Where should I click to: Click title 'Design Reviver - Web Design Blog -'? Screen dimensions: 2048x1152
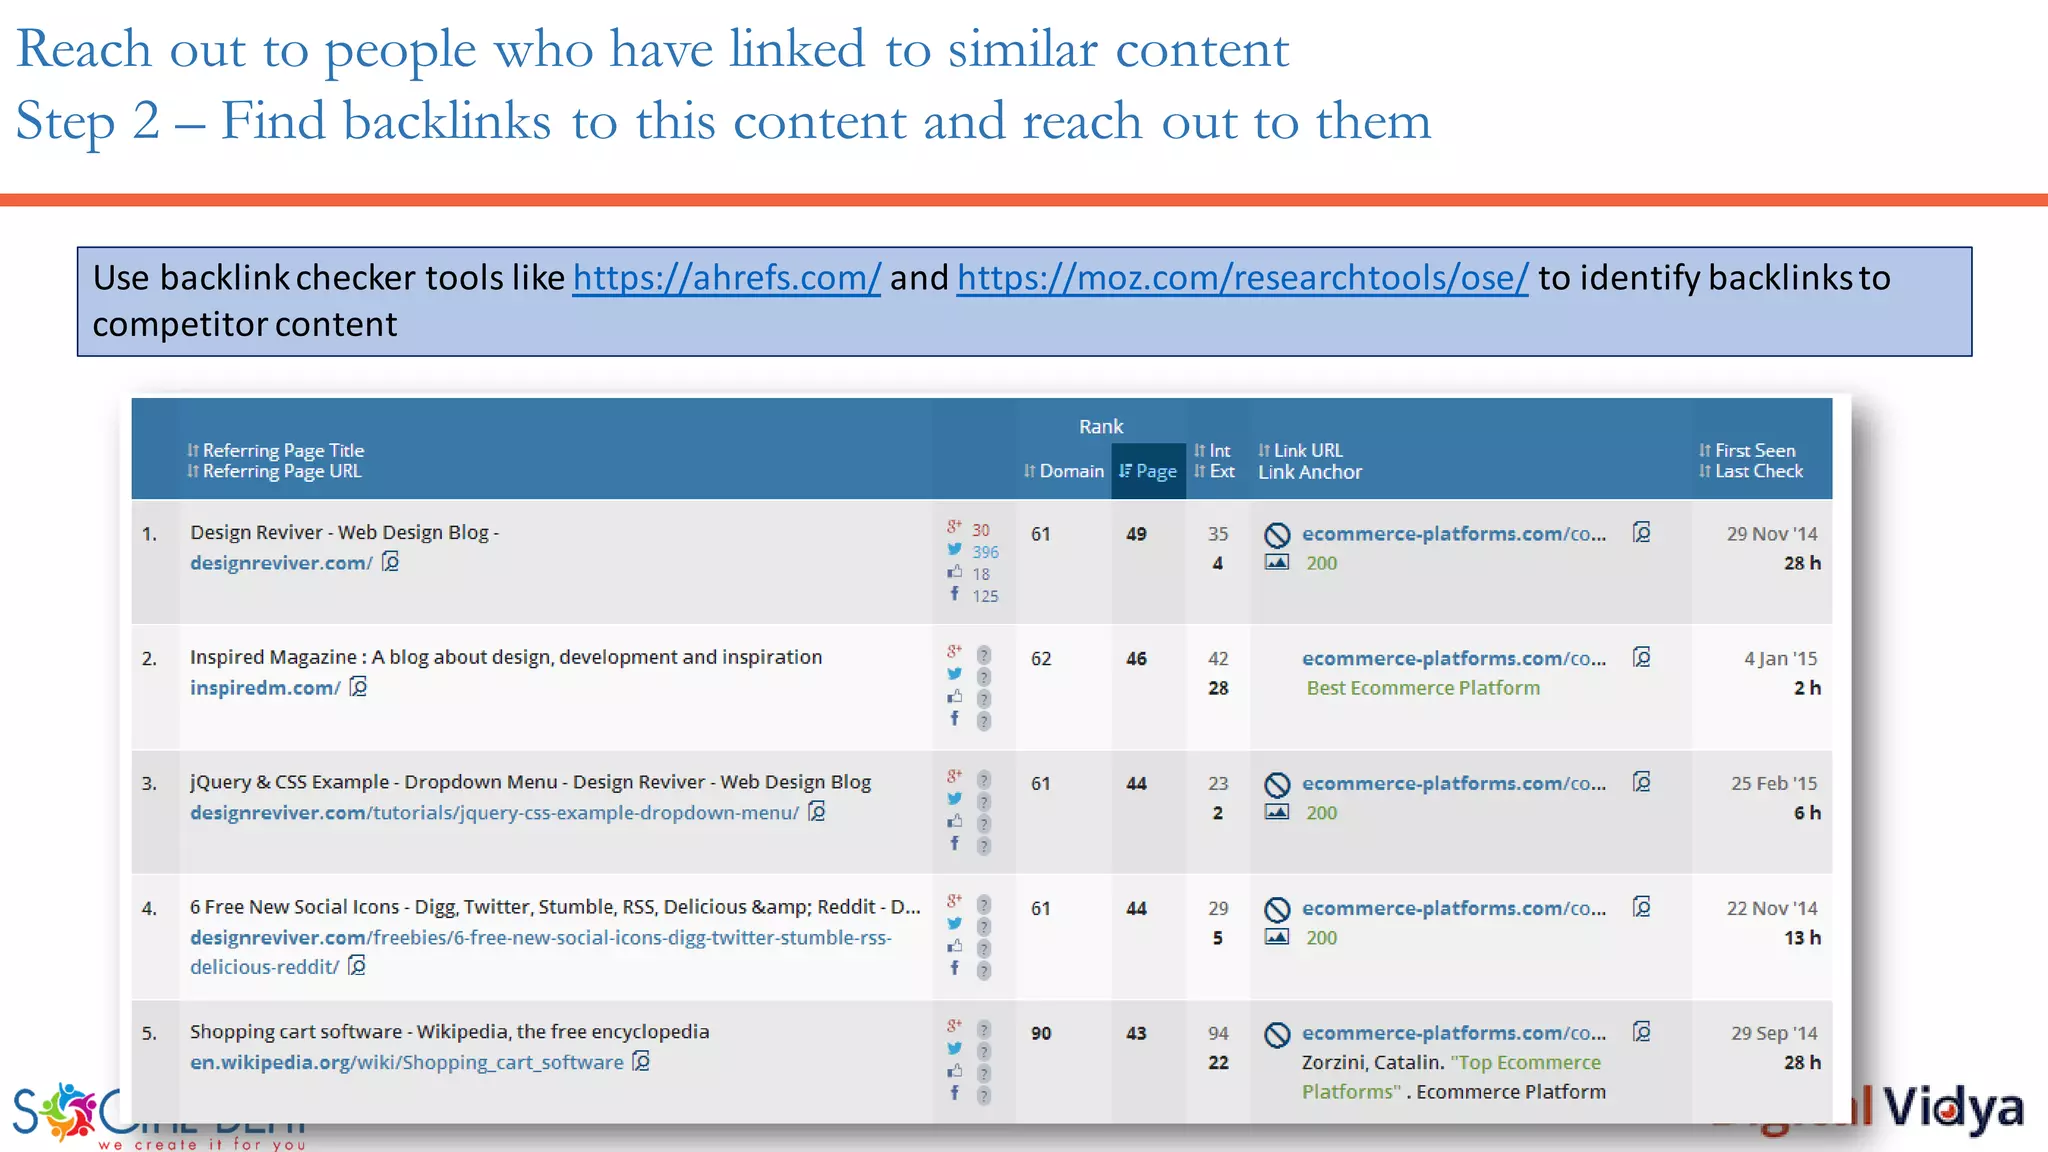click(344, 533)
